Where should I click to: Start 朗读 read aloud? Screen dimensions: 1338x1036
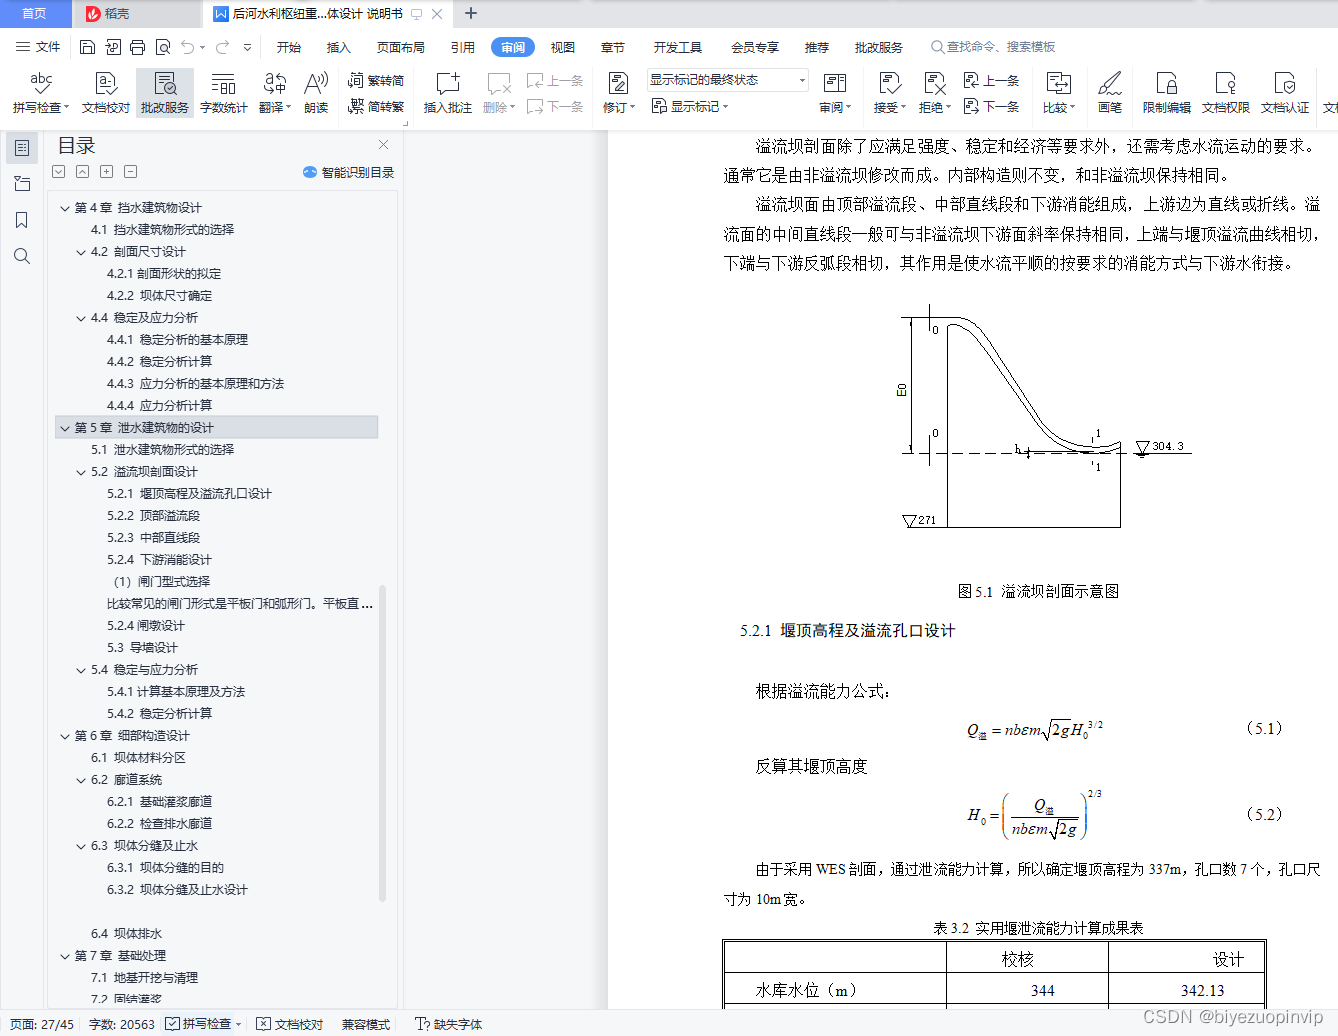click(x=316, y=92)
